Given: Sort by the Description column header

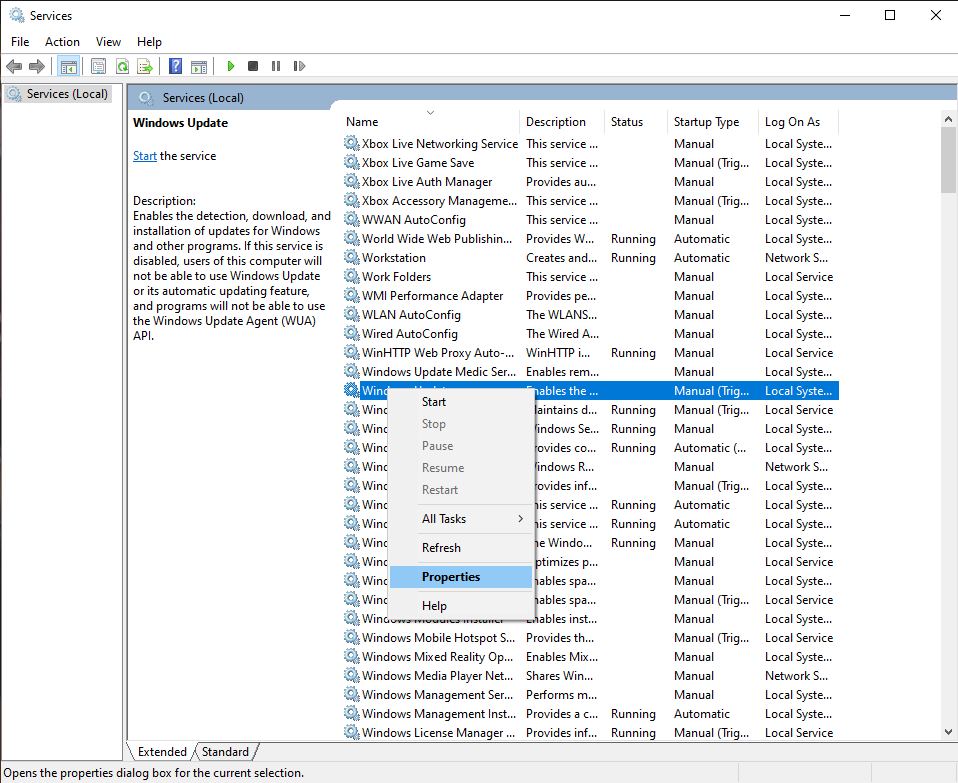Looking at the screenshot, I should pos(561,122).
